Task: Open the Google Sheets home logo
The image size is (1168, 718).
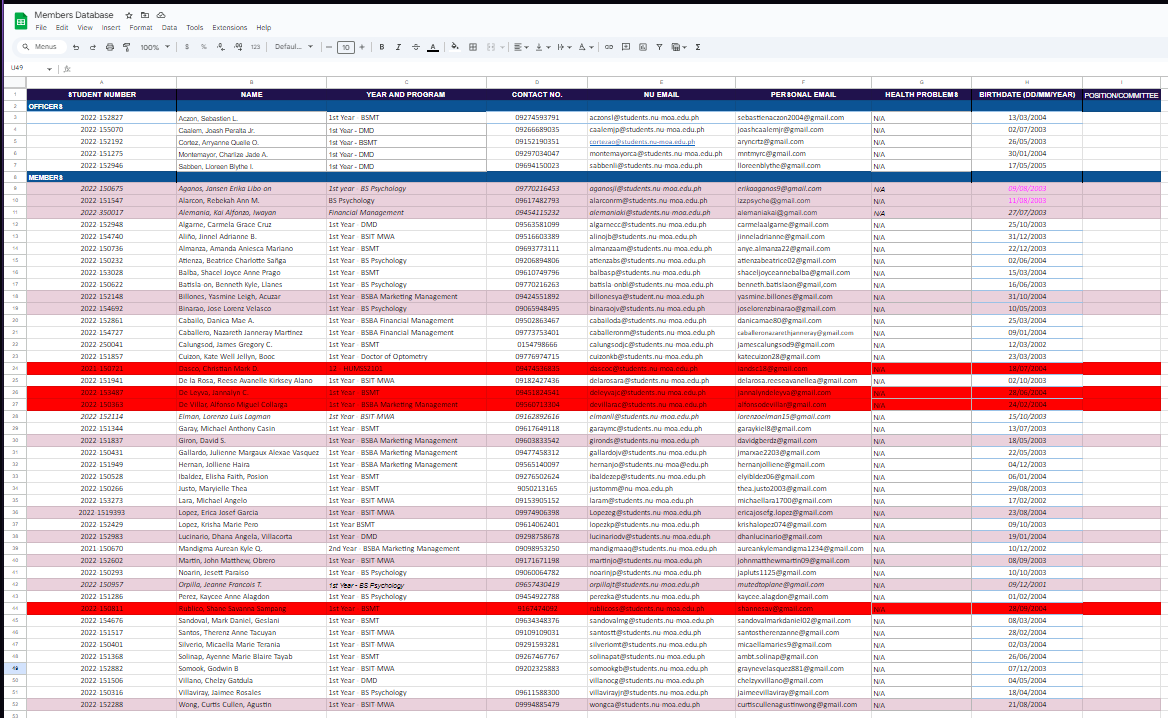Action: [x=20, y=21]
